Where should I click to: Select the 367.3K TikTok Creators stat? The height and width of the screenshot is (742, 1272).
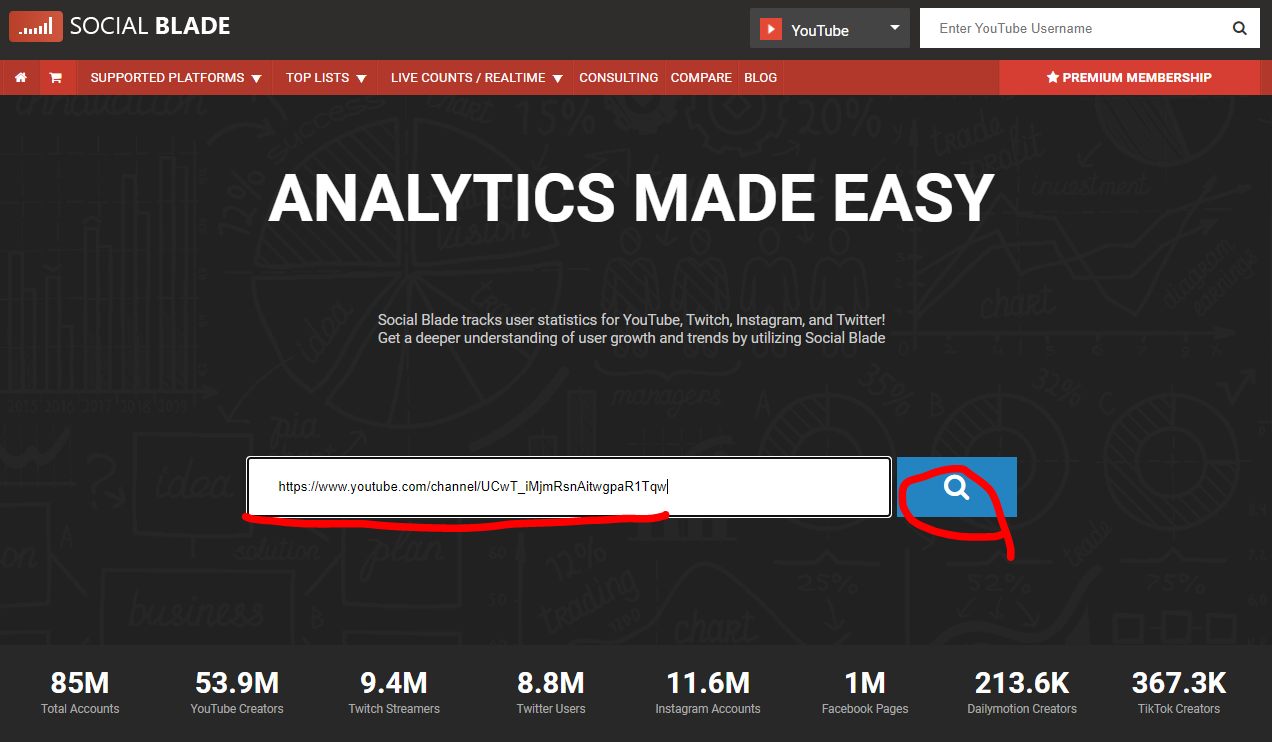click(x=1179, y=693)
